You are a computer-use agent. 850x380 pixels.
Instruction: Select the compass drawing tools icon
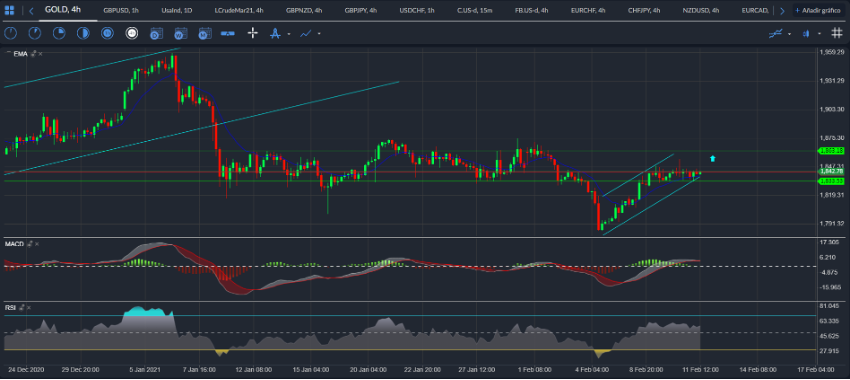[x=275, y=34]
